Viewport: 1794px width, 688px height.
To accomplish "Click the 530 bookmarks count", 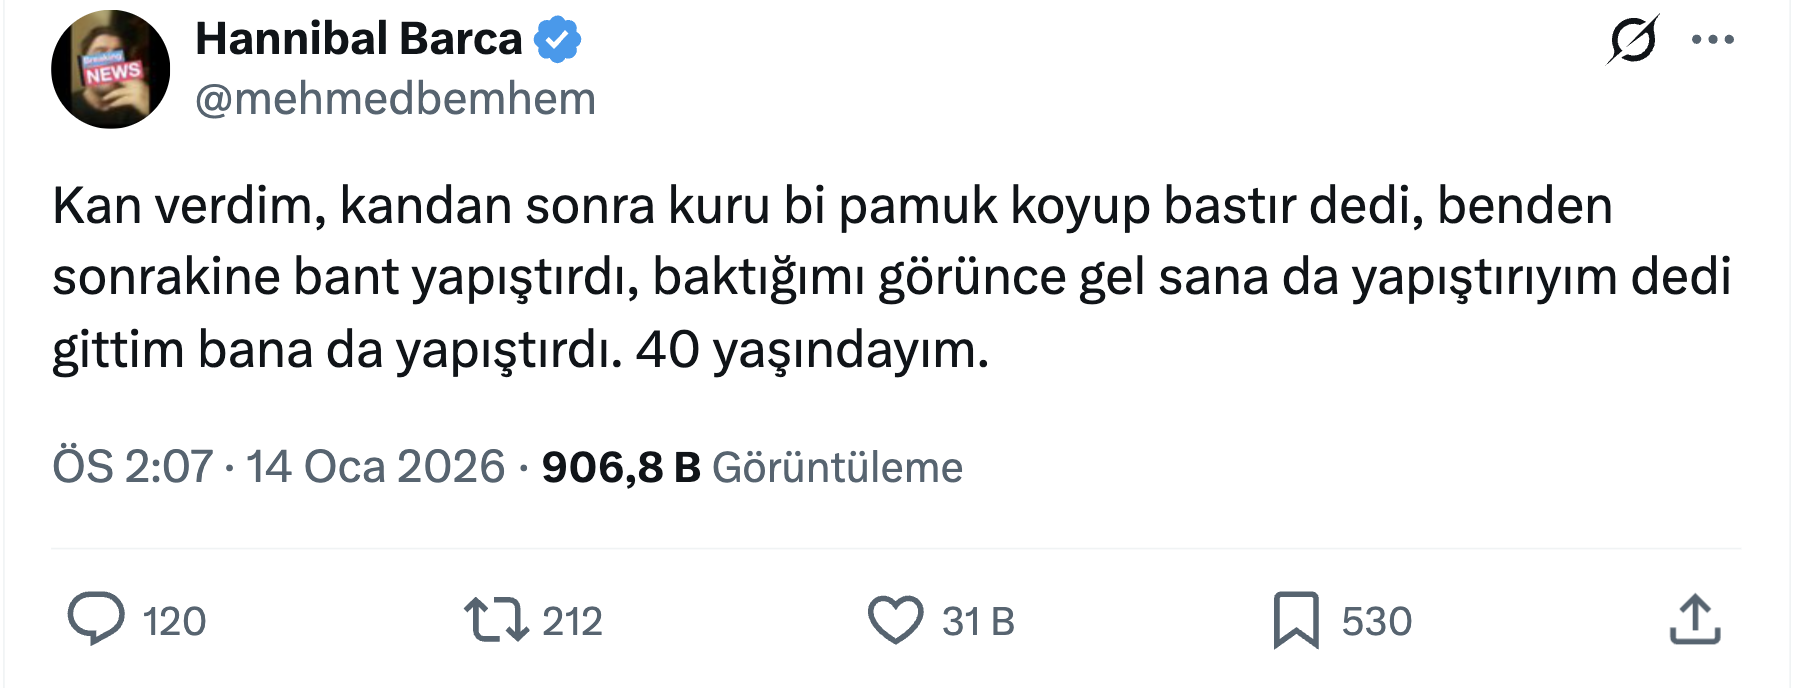I will (1376, 622).
